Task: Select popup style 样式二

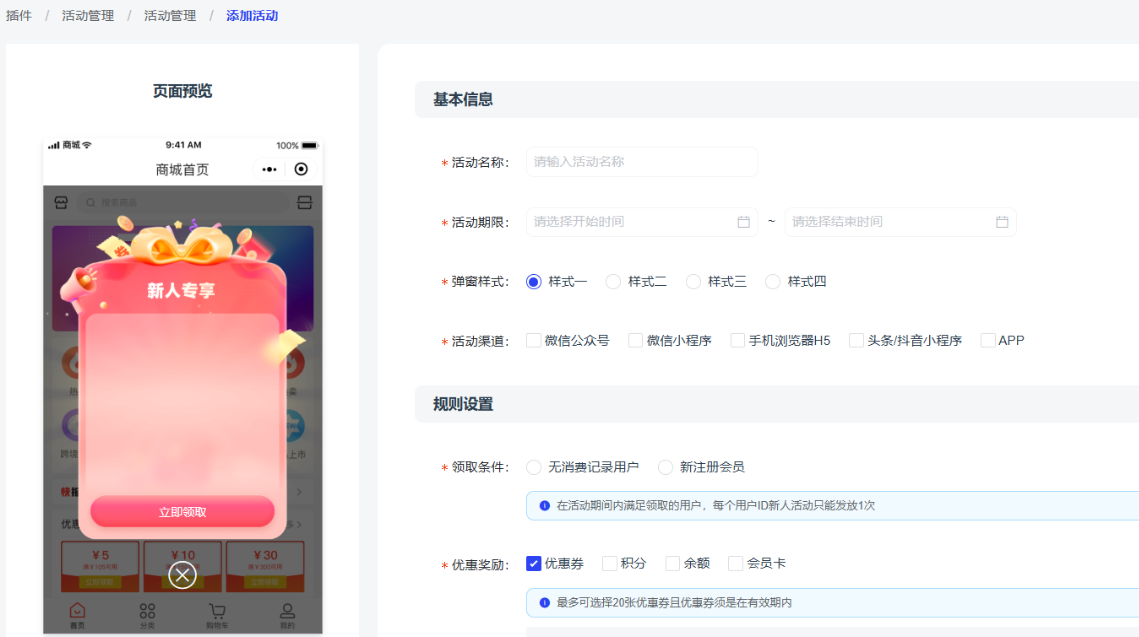Action: pos(613,282)
